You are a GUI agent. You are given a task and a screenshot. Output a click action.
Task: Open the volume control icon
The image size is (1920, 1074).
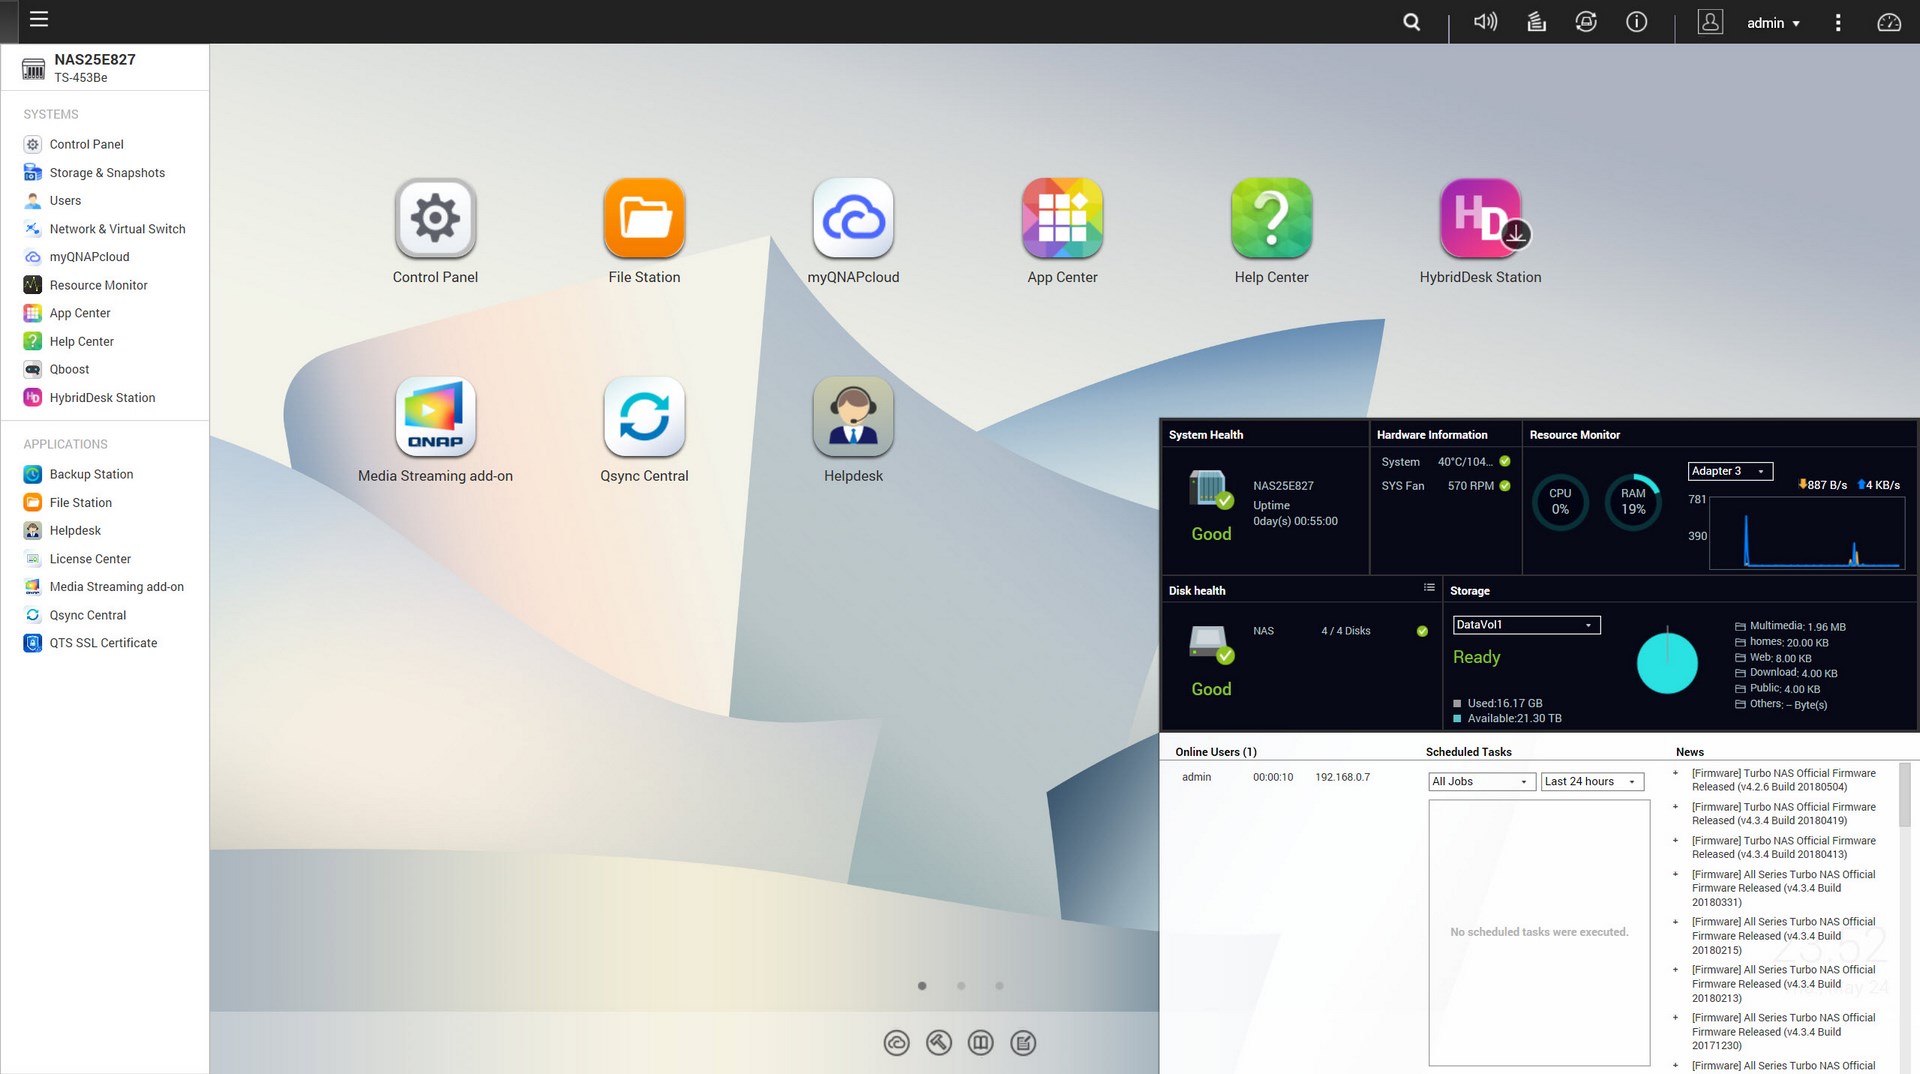(1485, 21)
